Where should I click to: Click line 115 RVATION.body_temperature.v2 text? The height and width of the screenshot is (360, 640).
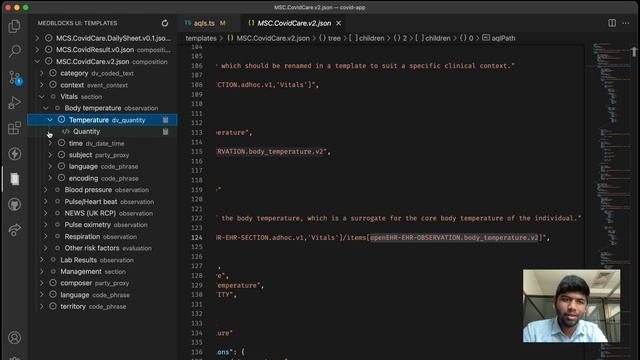tap(271, 151)
